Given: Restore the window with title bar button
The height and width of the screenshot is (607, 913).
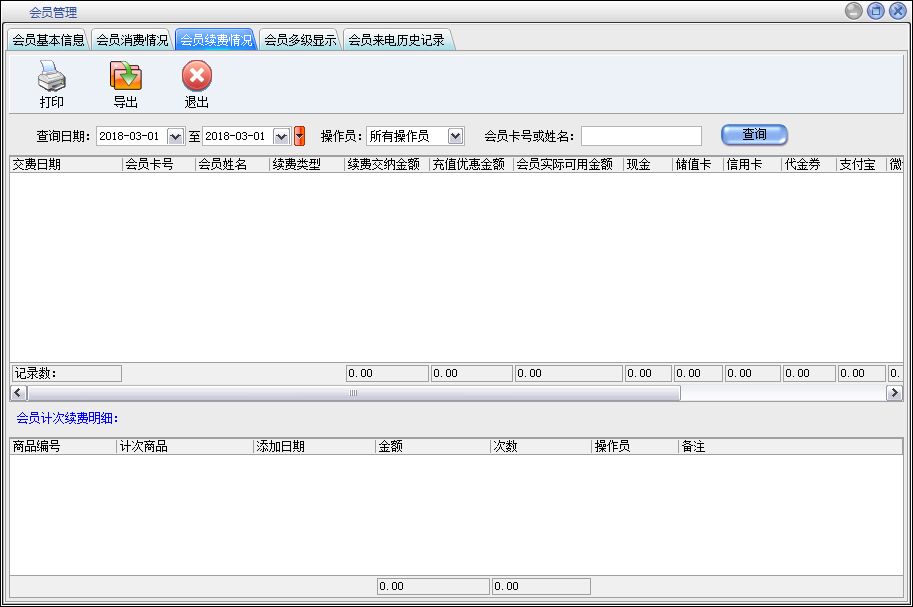Looking at the screenshot, I should [x=875, y=12].
